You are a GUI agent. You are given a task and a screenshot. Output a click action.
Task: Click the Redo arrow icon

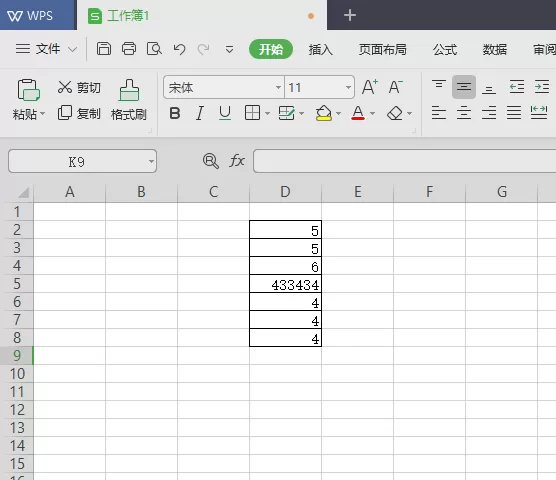204,49
